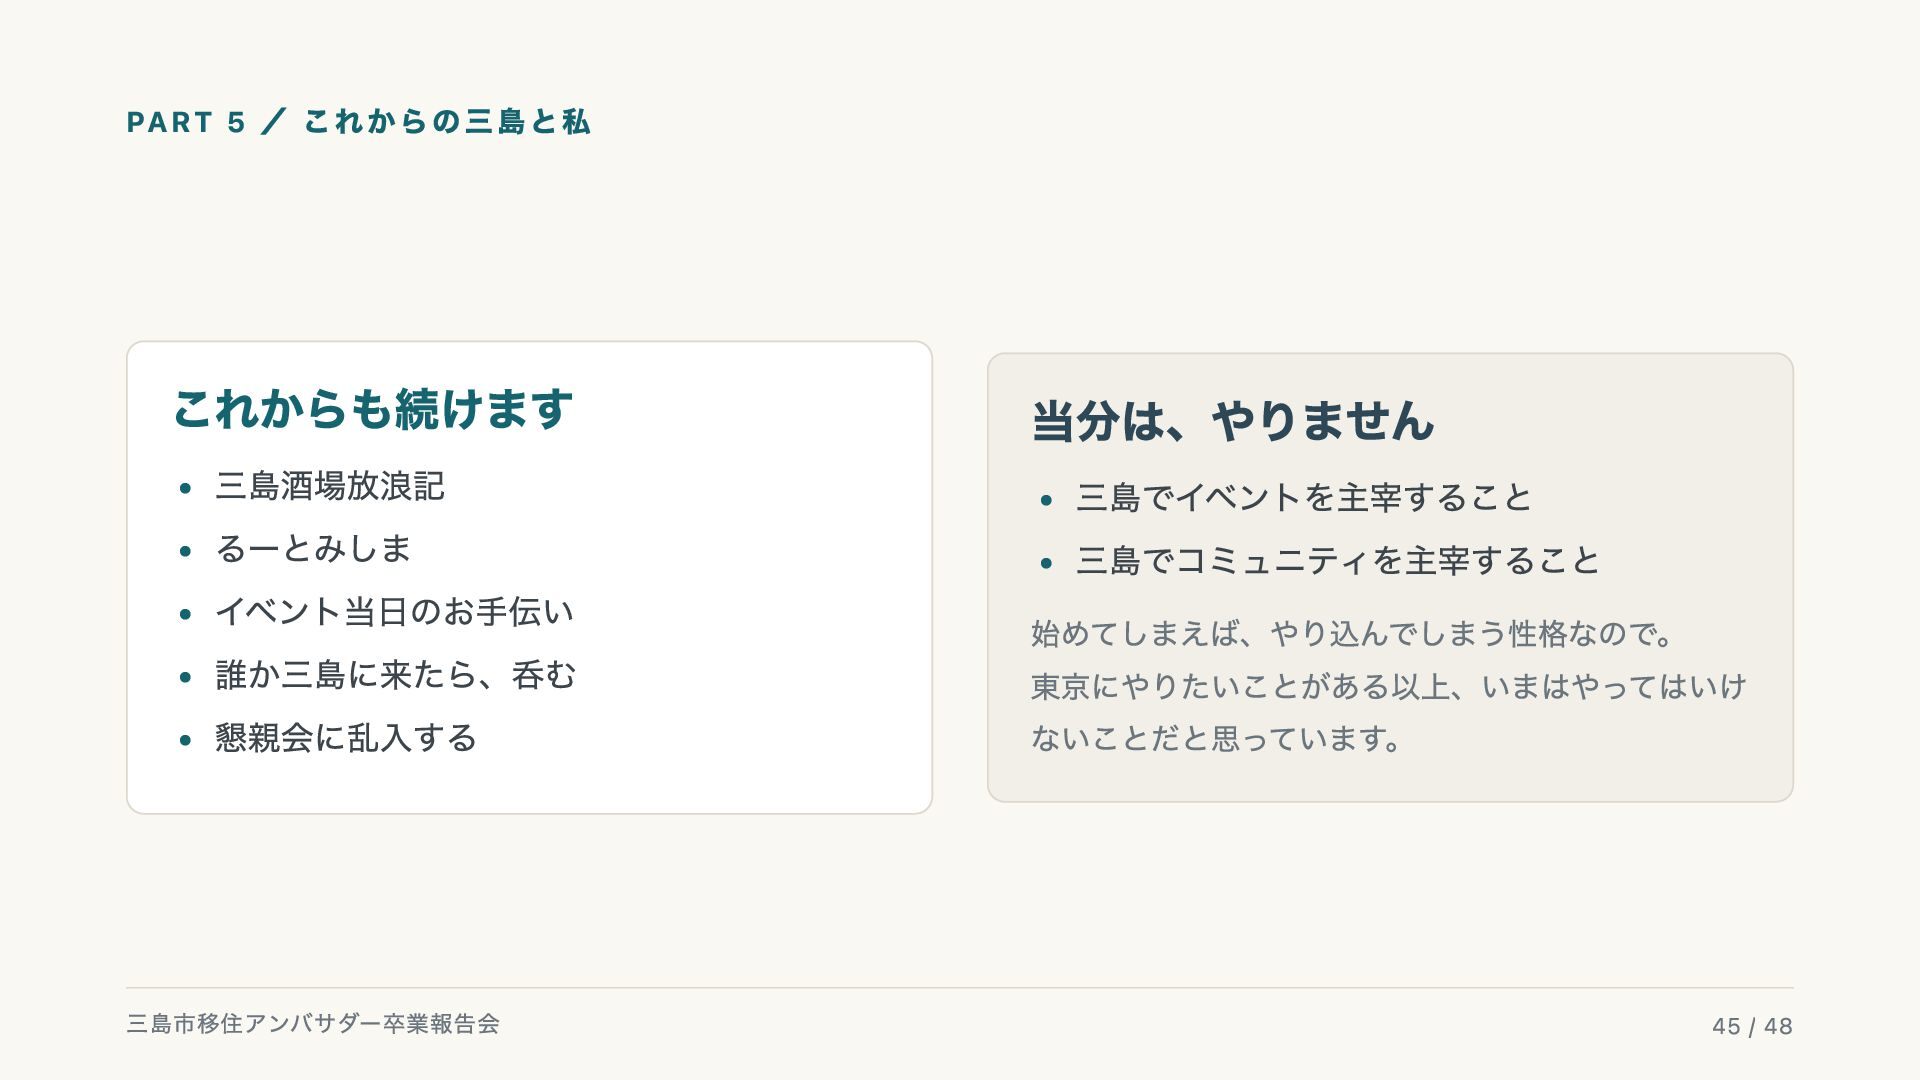Click the heading 当分は、やりません
This screenshot has width=1920, height=1080.
click(1233, 421)
